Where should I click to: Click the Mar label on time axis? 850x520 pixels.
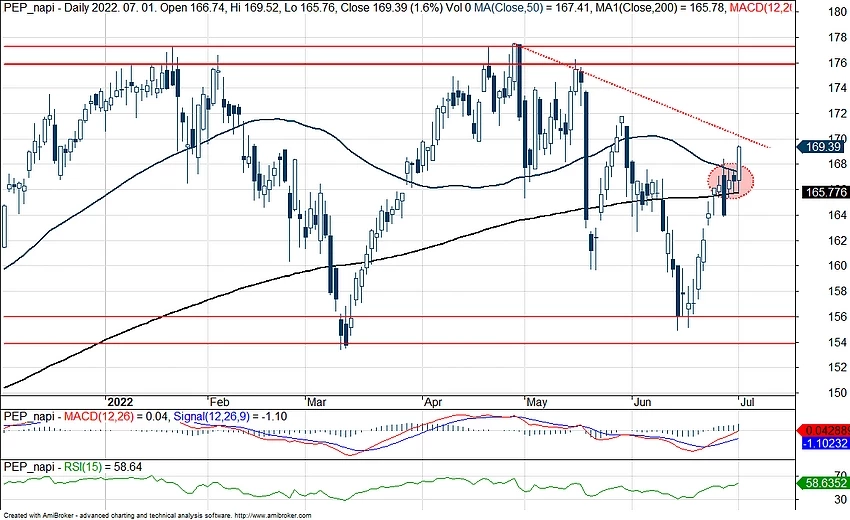pos(317,402)
